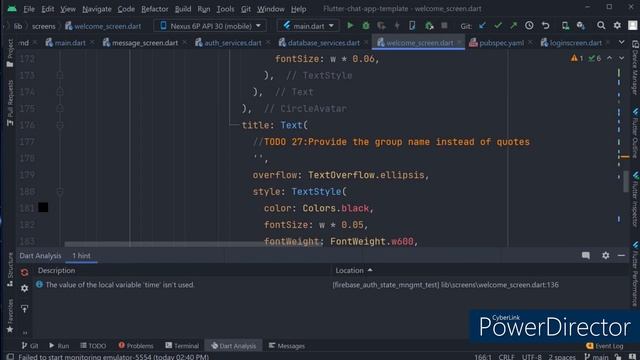Collapse the code fold marker at line 180
This screenshot has width=640, height=360.
coord(60,192)
